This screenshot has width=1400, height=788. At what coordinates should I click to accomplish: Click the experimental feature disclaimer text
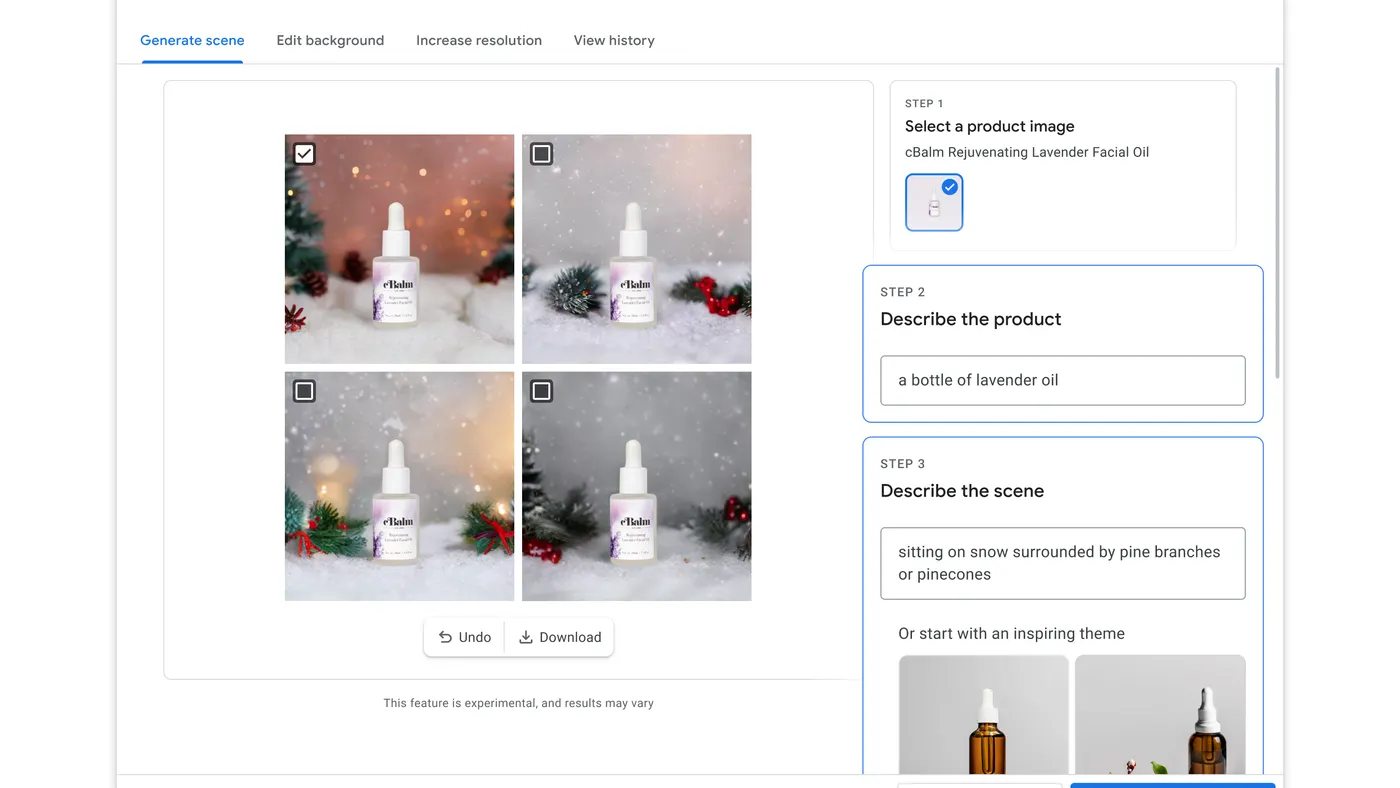tap(518, 703)
